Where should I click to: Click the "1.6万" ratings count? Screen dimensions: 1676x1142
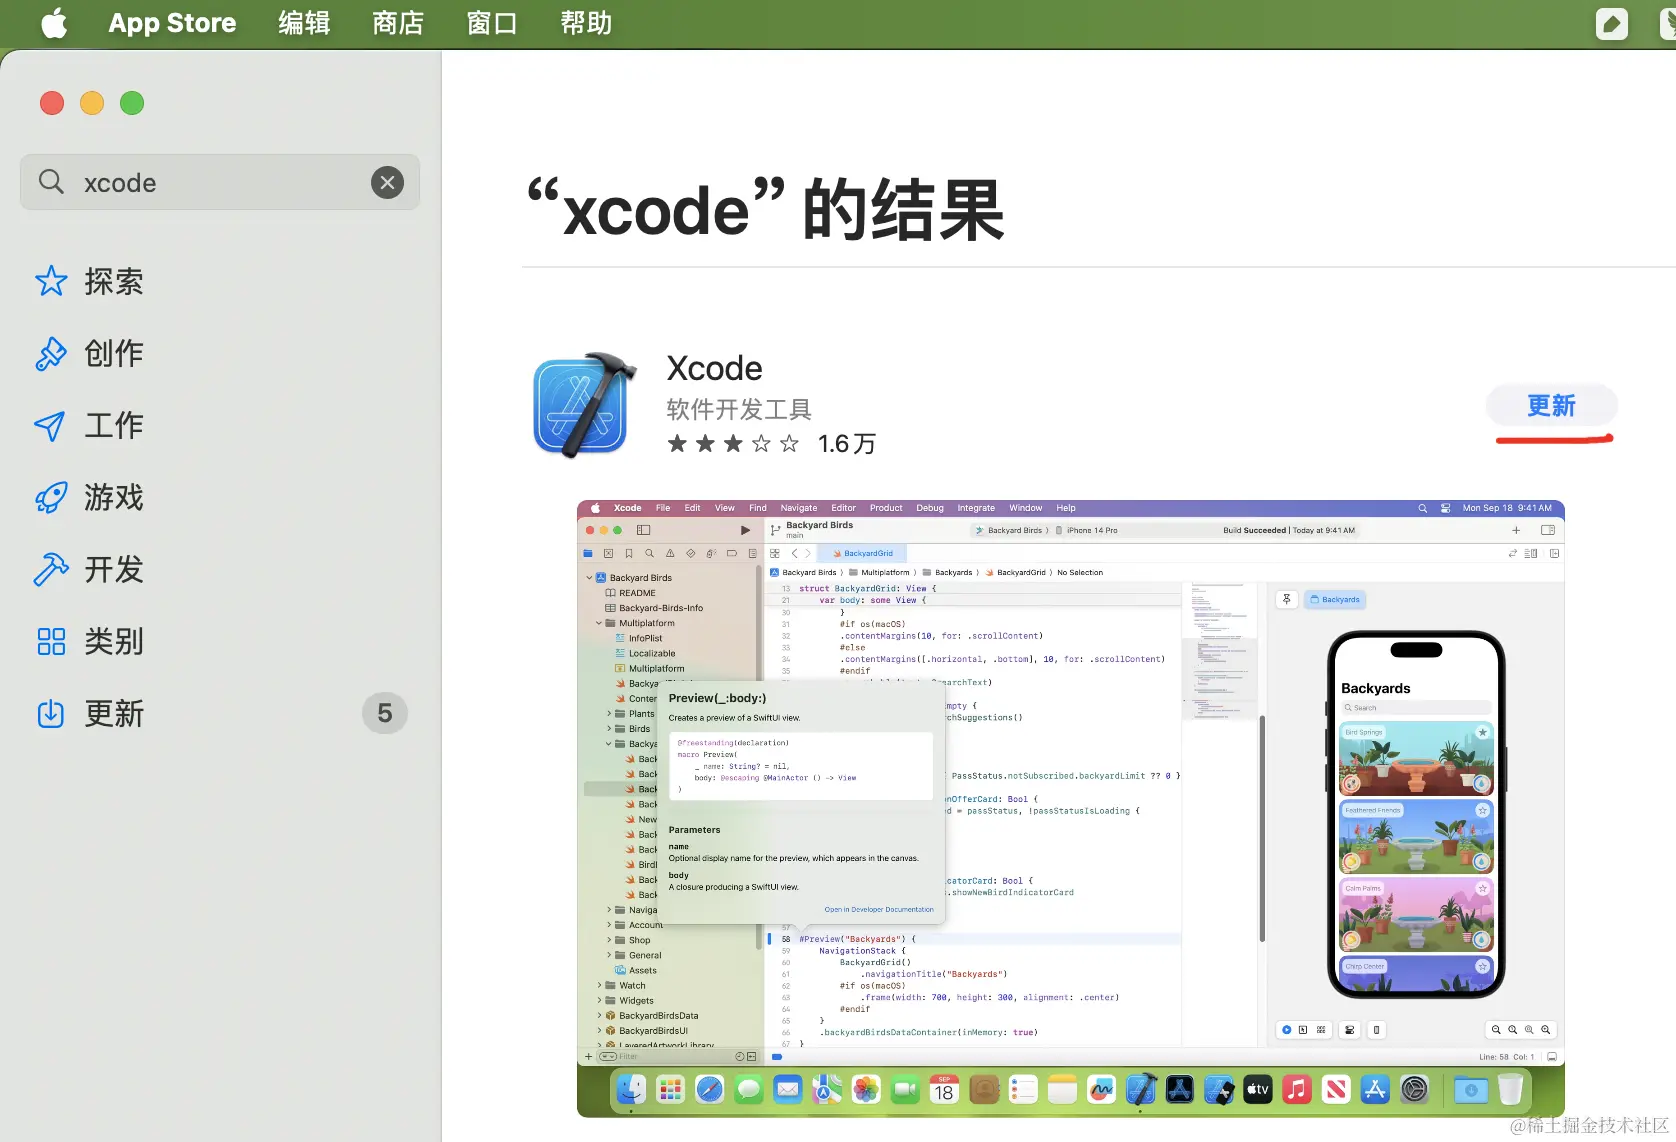(x=846, y=444)
